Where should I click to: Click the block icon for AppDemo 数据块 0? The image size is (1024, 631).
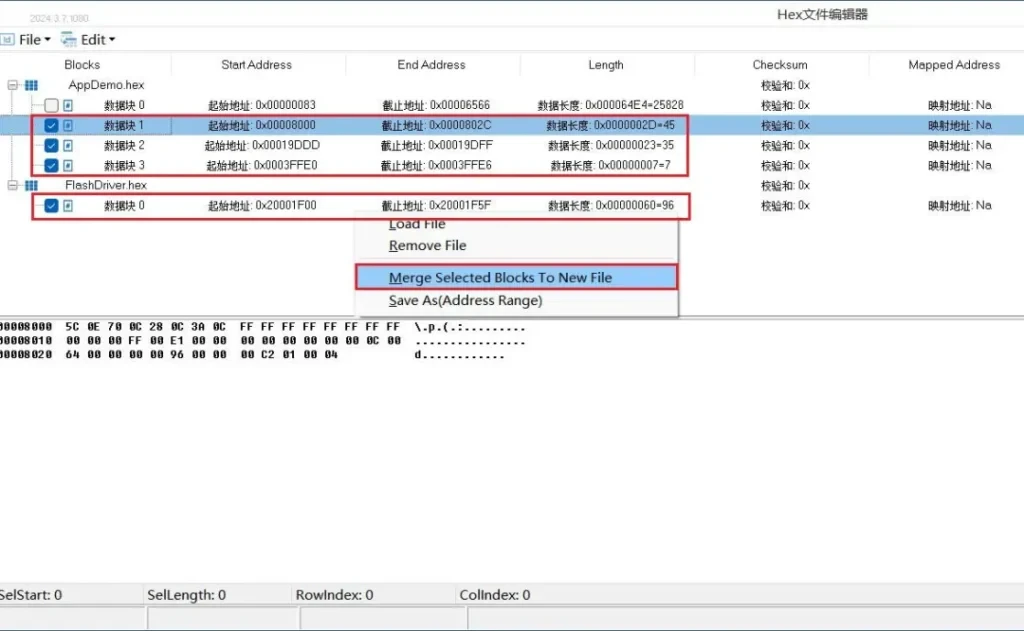point(68,106)
